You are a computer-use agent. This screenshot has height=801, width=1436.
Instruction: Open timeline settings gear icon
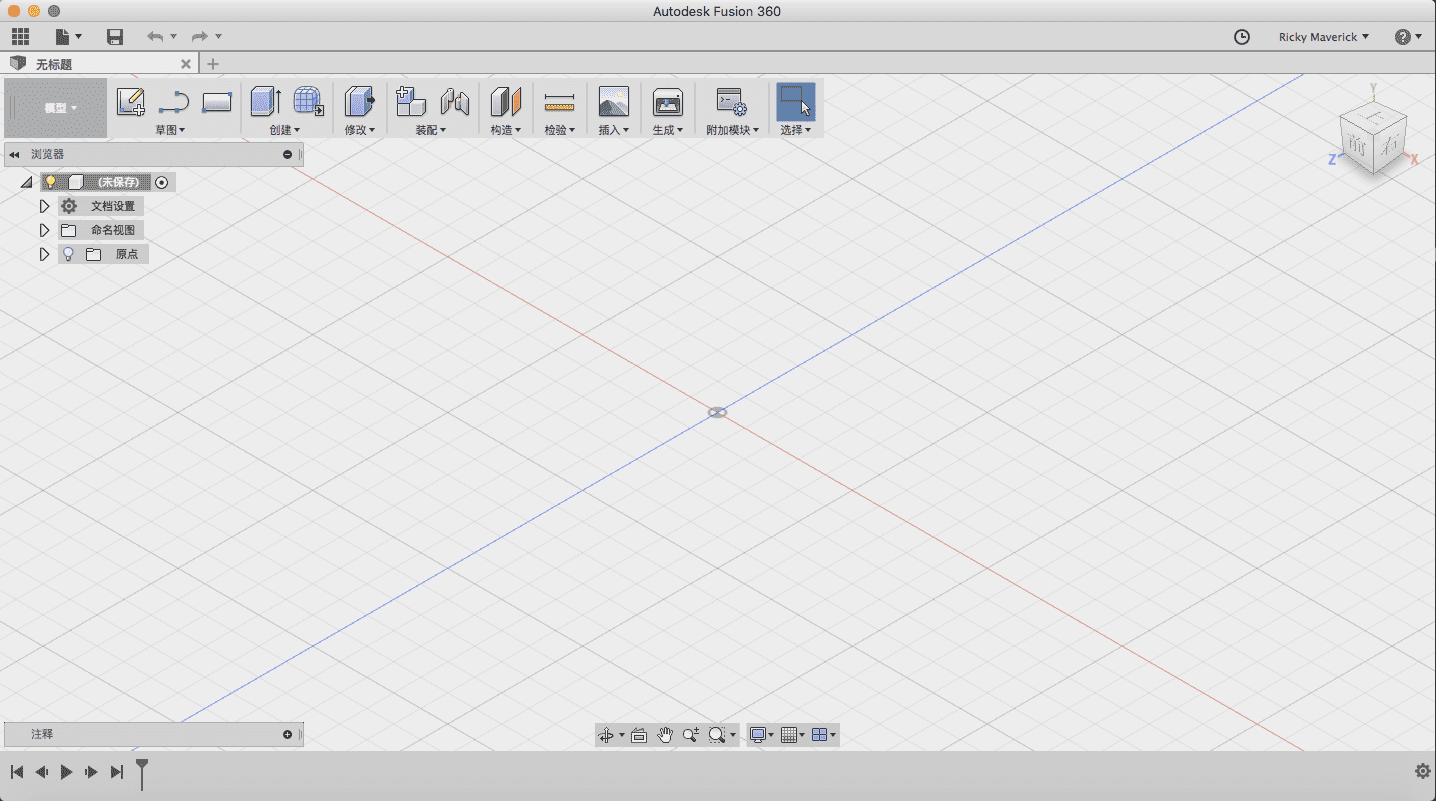pyautogui.click(x=1423, y=771)
